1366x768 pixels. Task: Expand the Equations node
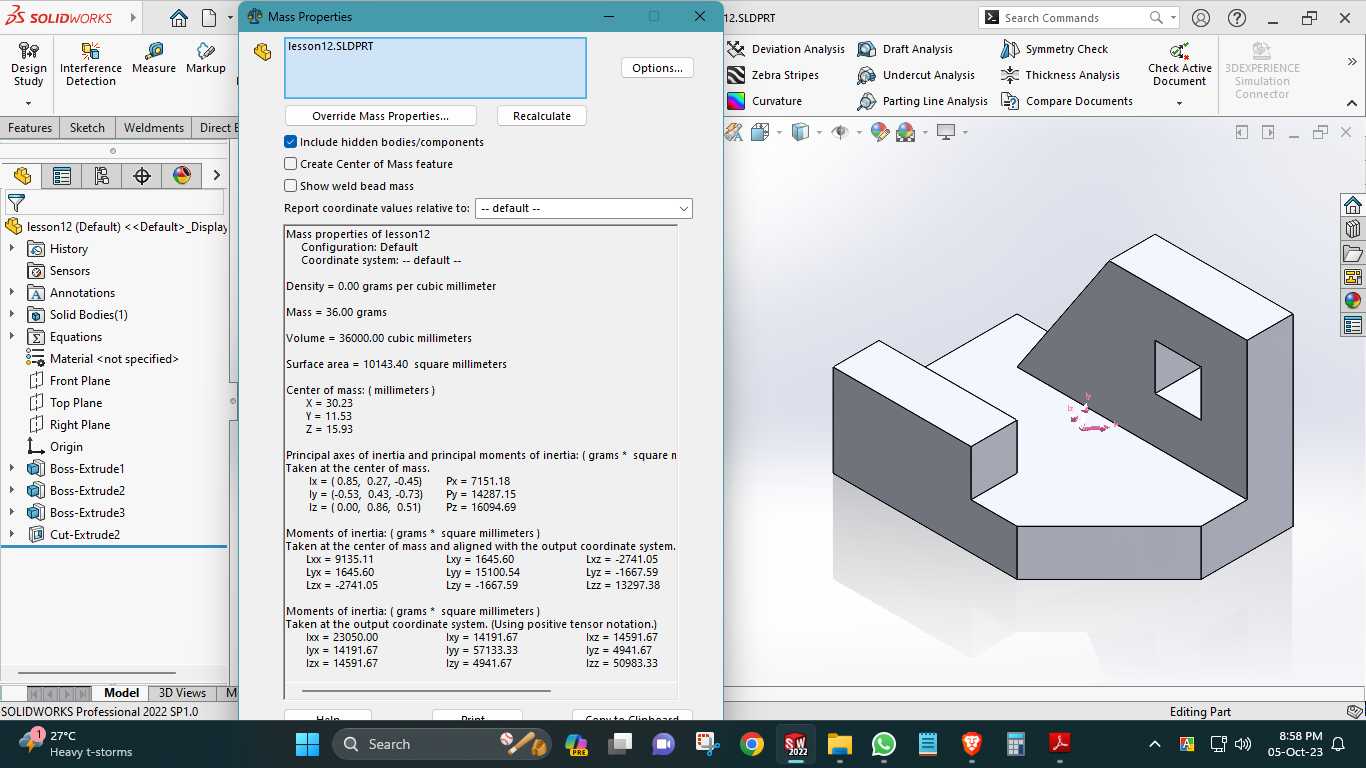coord(12,337)
